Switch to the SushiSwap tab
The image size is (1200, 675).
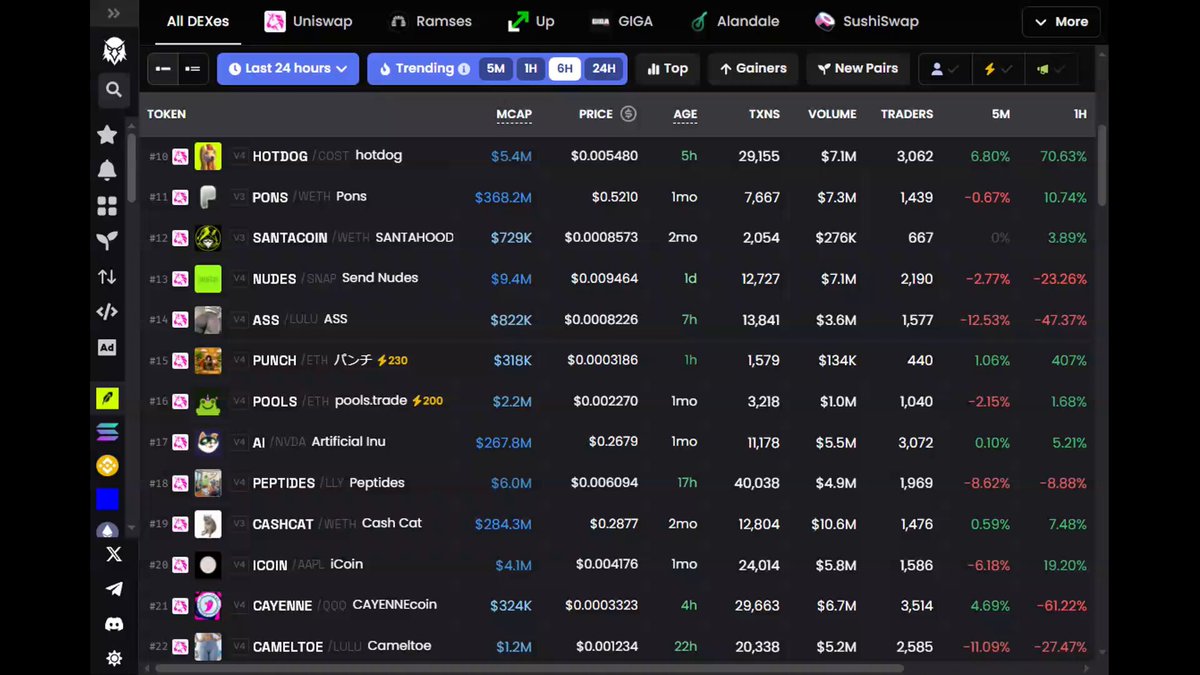(x=867, y=21)
